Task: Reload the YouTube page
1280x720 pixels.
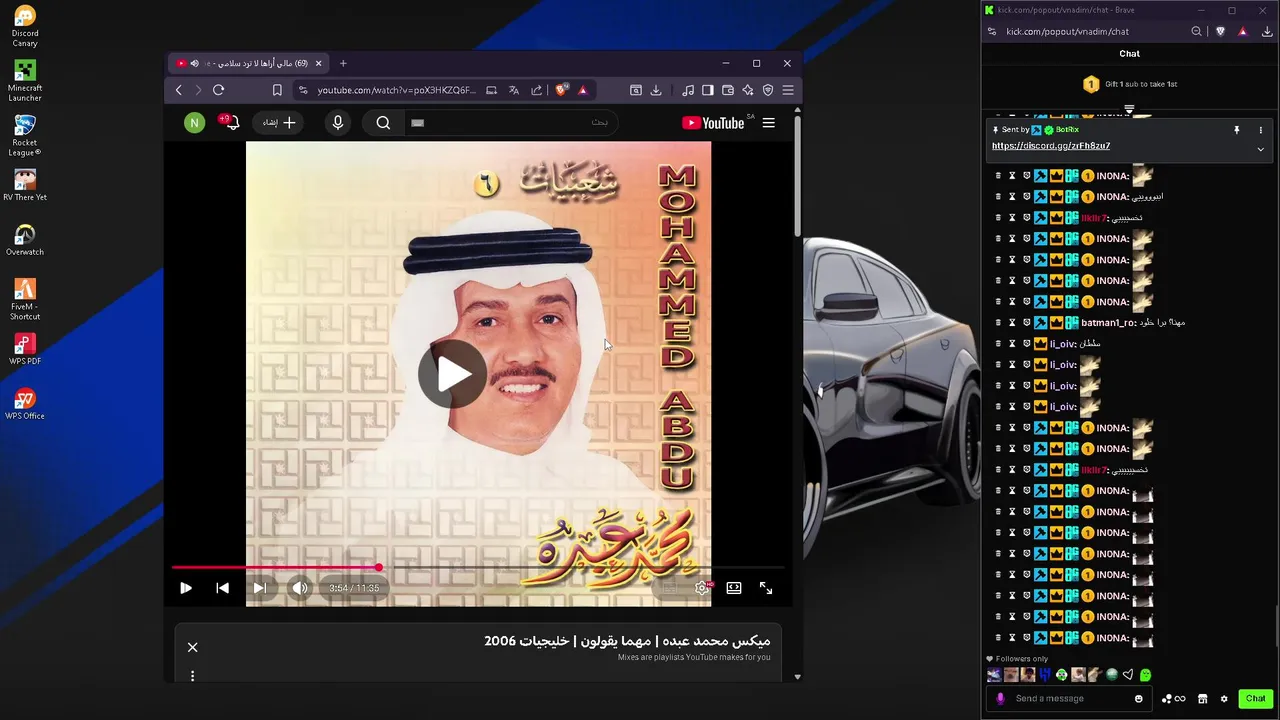Action: pos(218,90)
